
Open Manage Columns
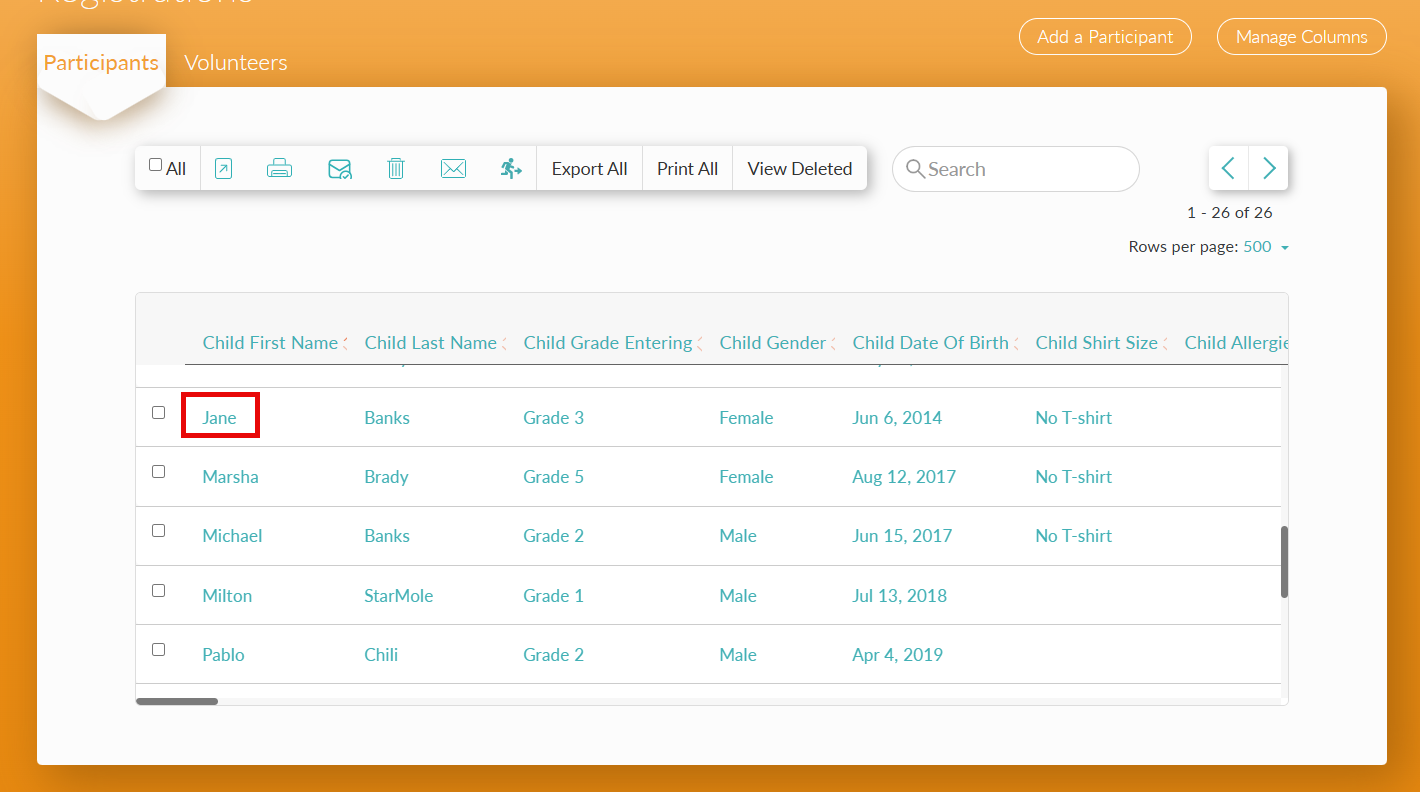[x=1301, y=37]
